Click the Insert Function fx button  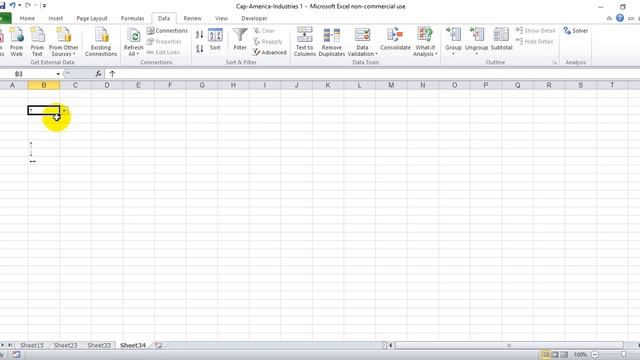[x=98, y=74]
